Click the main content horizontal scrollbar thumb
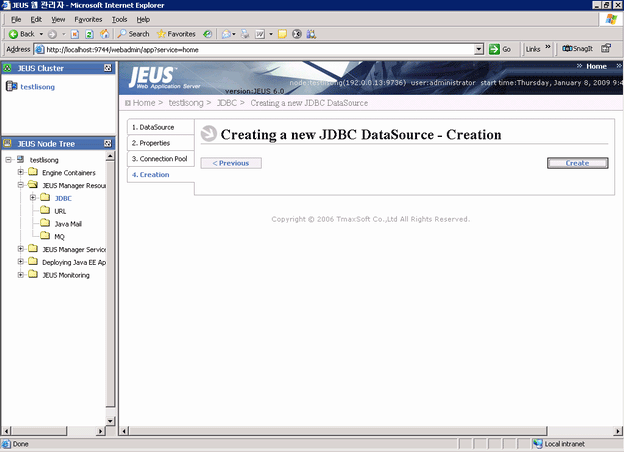 pos(338,431)
